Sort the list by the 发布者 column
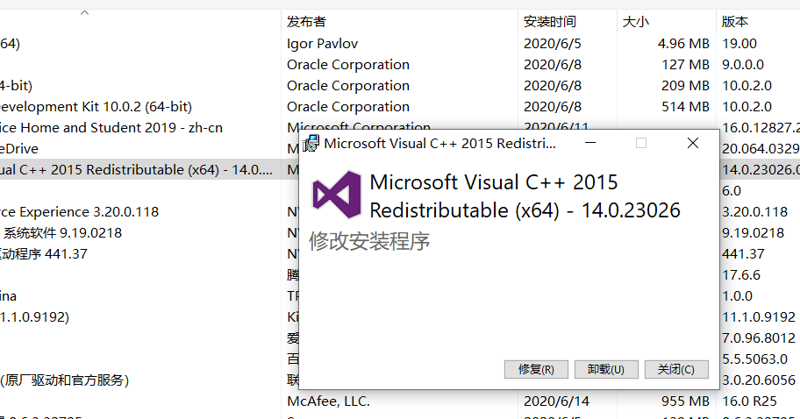 click(x=306, y=21)
